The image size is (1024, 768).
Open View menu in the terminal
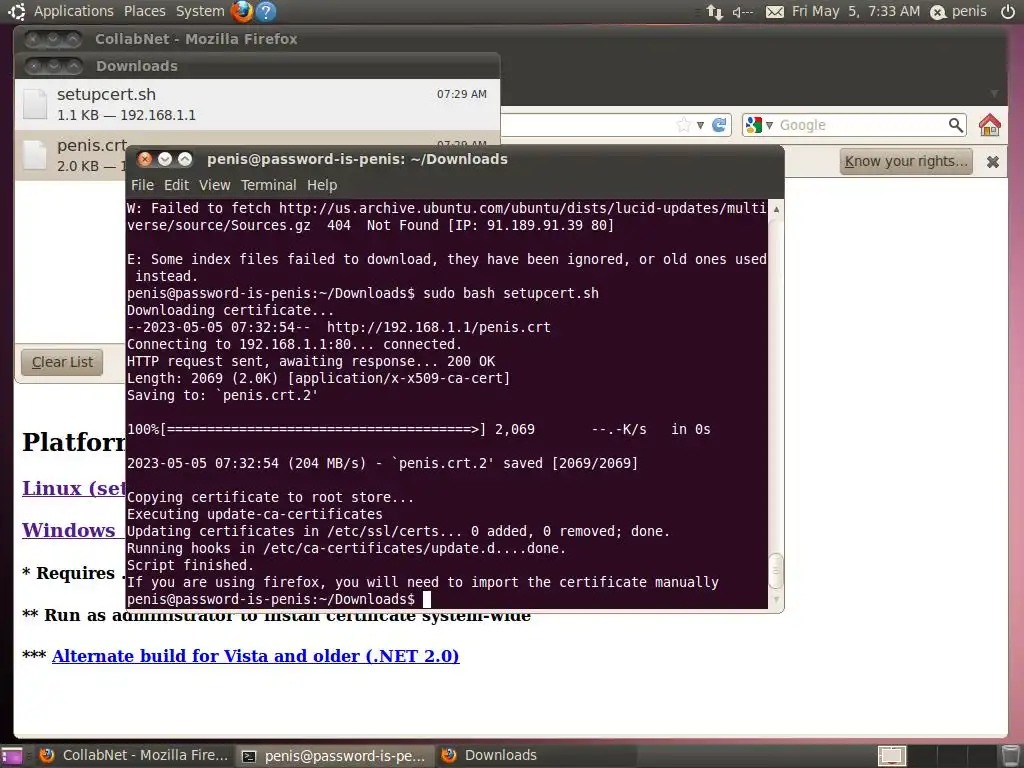coord(215,185)
